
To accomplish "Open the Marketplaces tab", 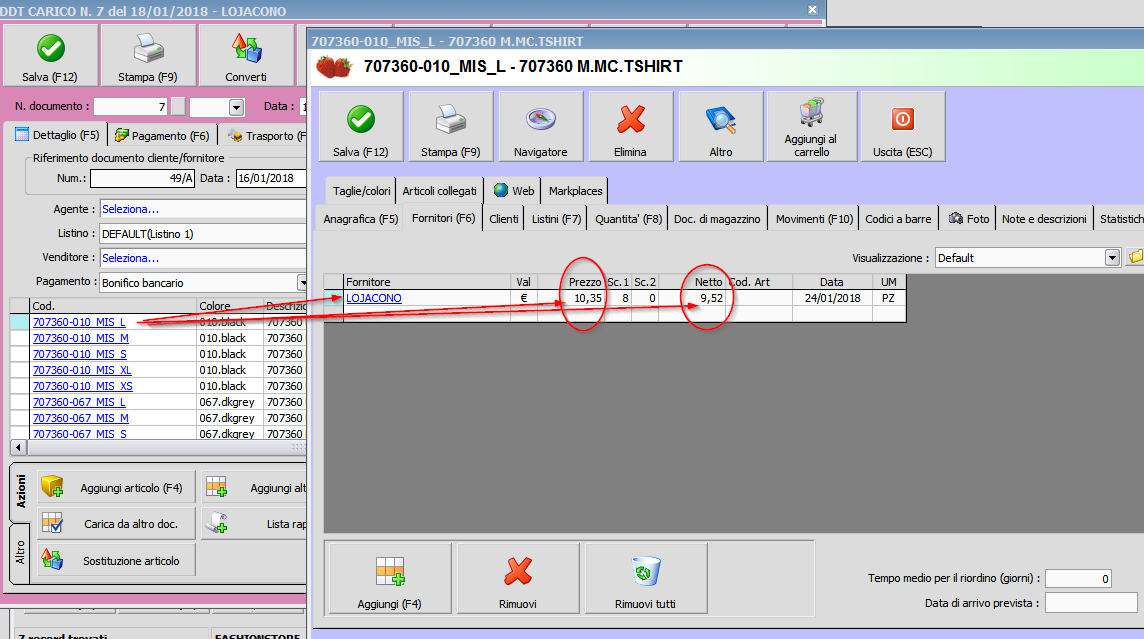I will point(576,190).
